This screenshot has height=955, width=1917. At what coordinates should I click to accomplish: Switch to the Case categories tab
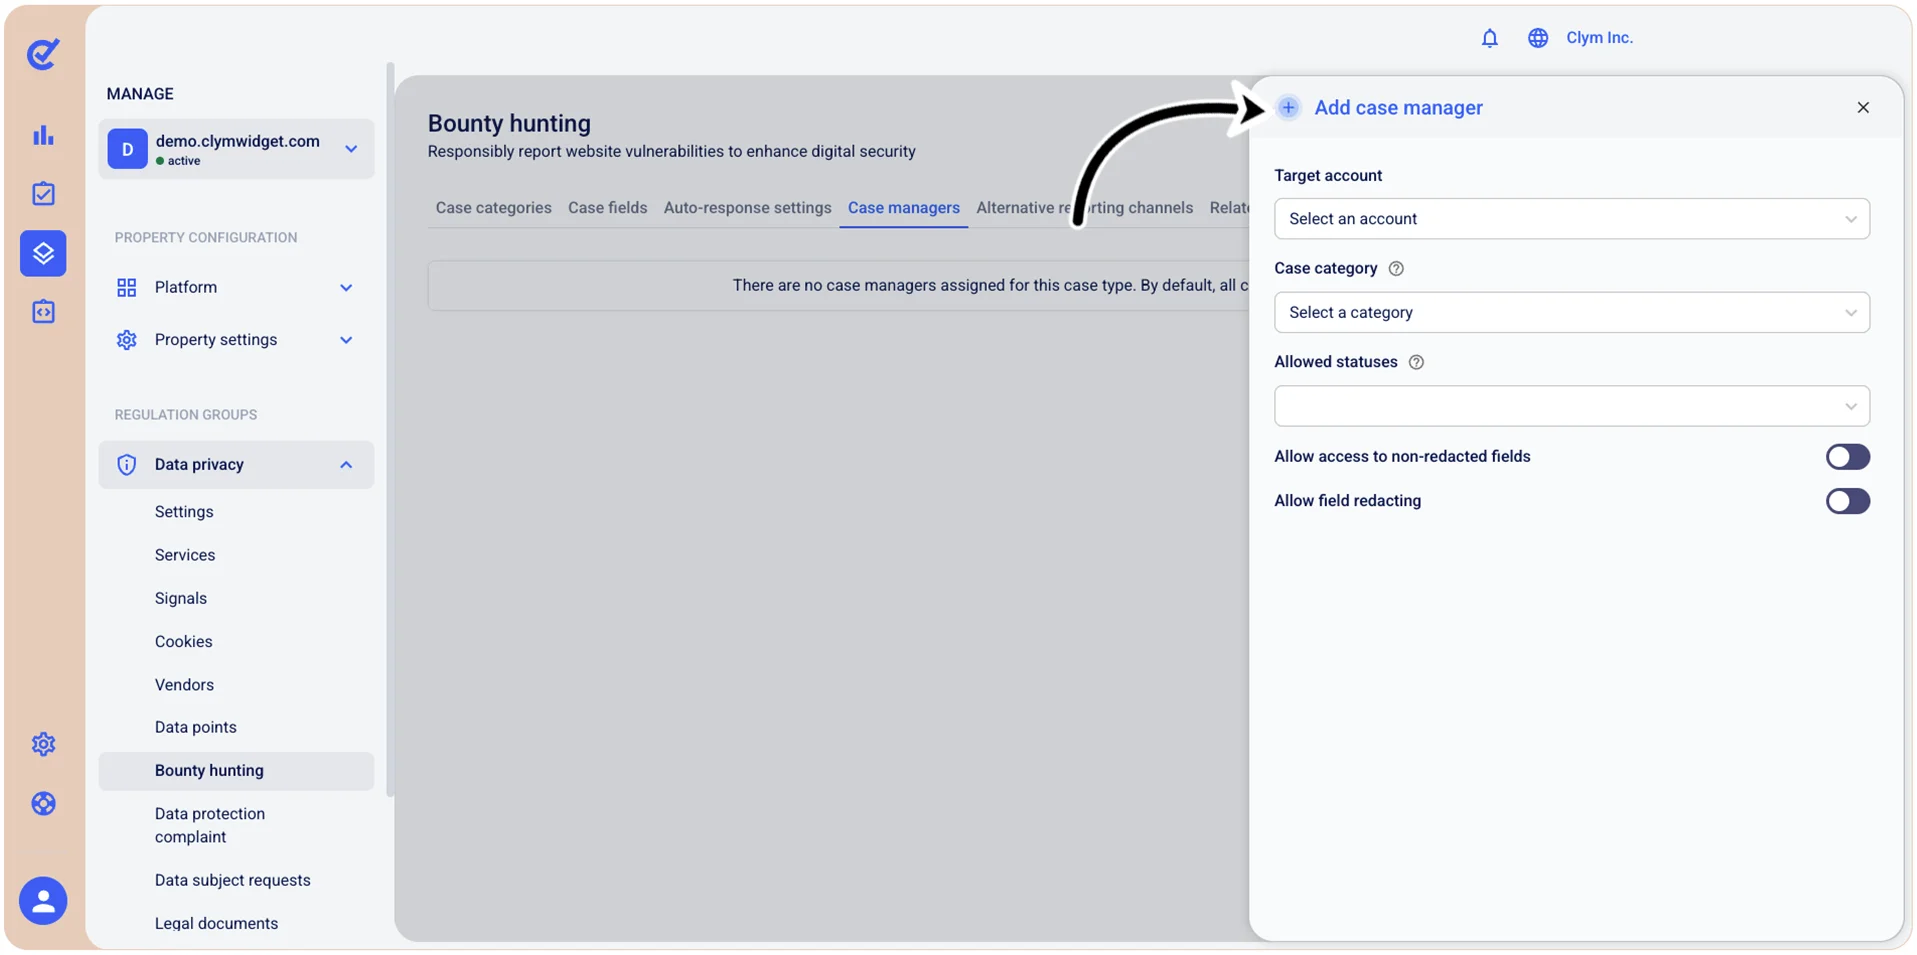click(x=493, y=208)
